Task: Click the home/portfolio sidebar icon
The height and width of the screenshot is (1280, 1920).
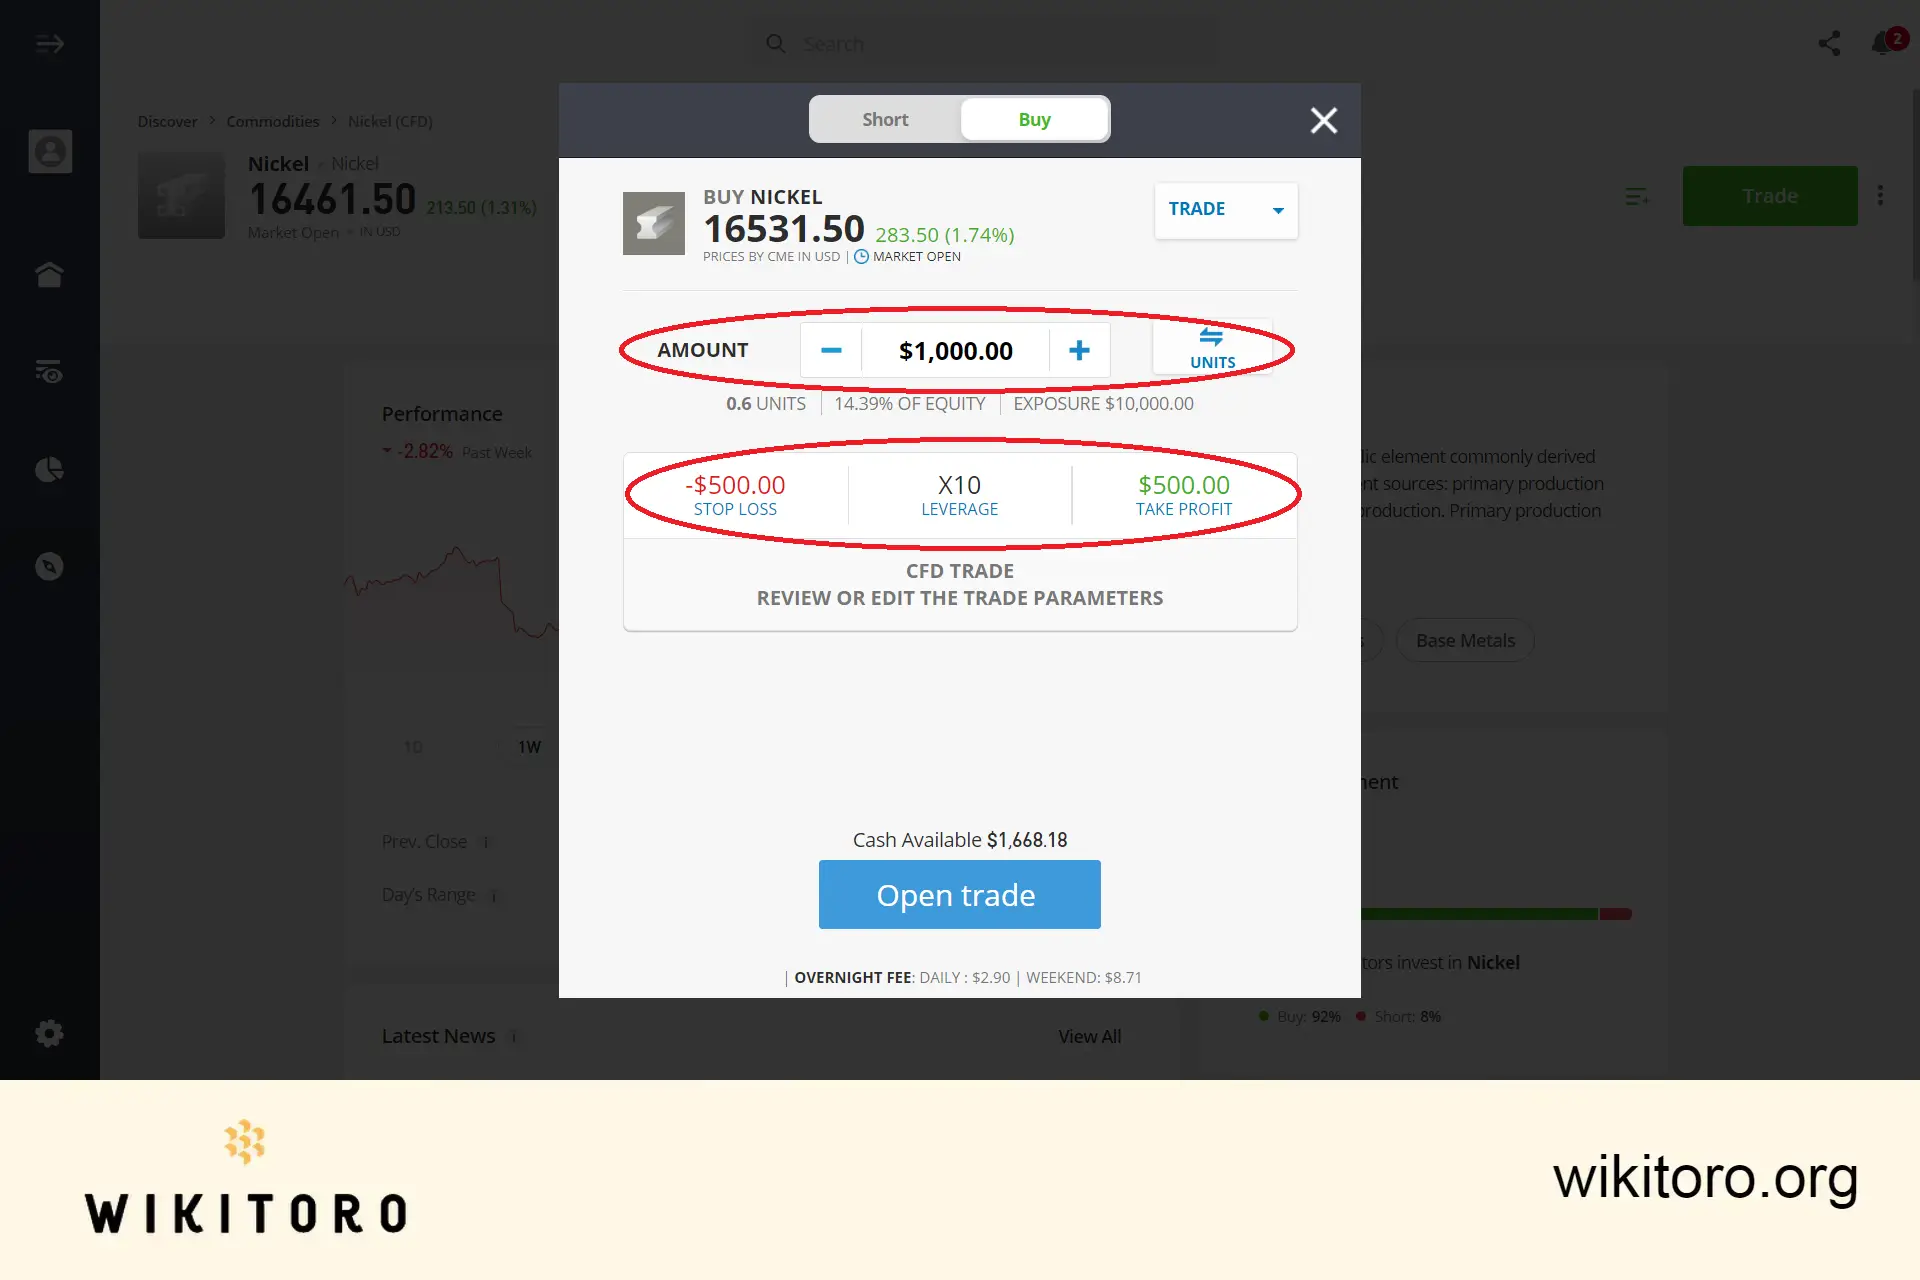Action: coord(50,274)
